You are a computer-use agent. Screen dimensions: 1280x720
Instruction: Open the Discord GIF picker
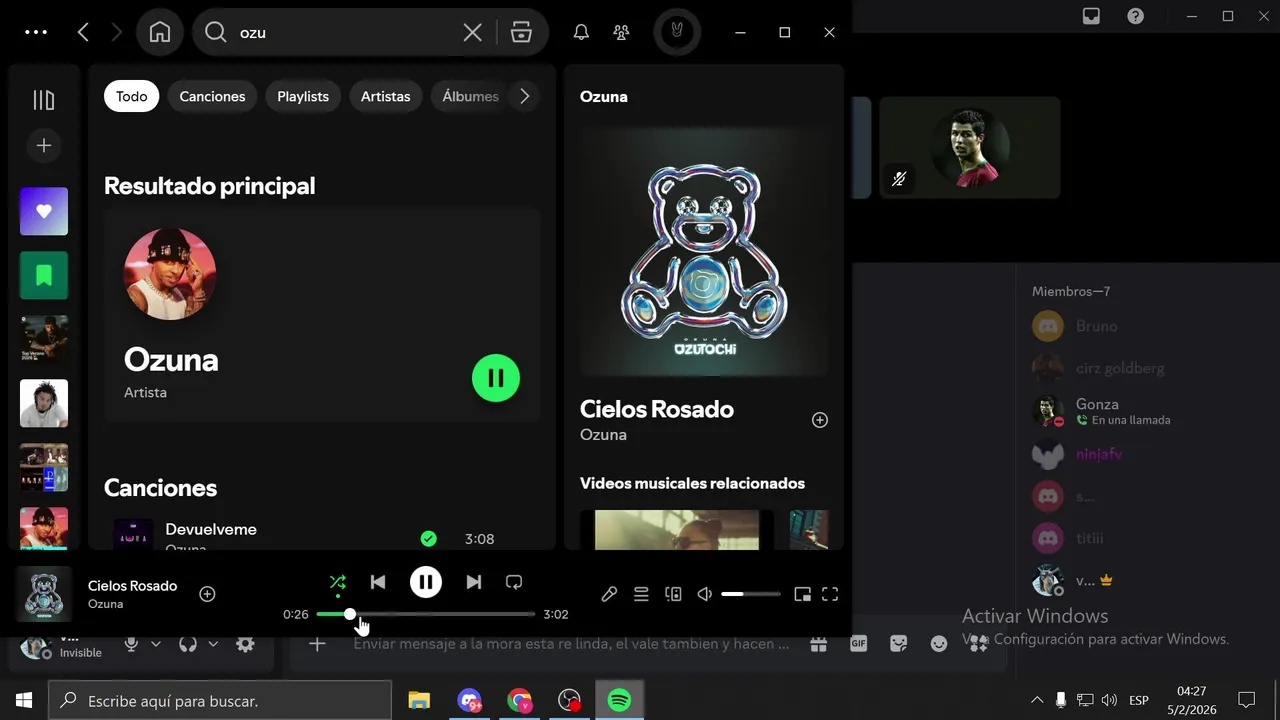(x=858, y=645)
